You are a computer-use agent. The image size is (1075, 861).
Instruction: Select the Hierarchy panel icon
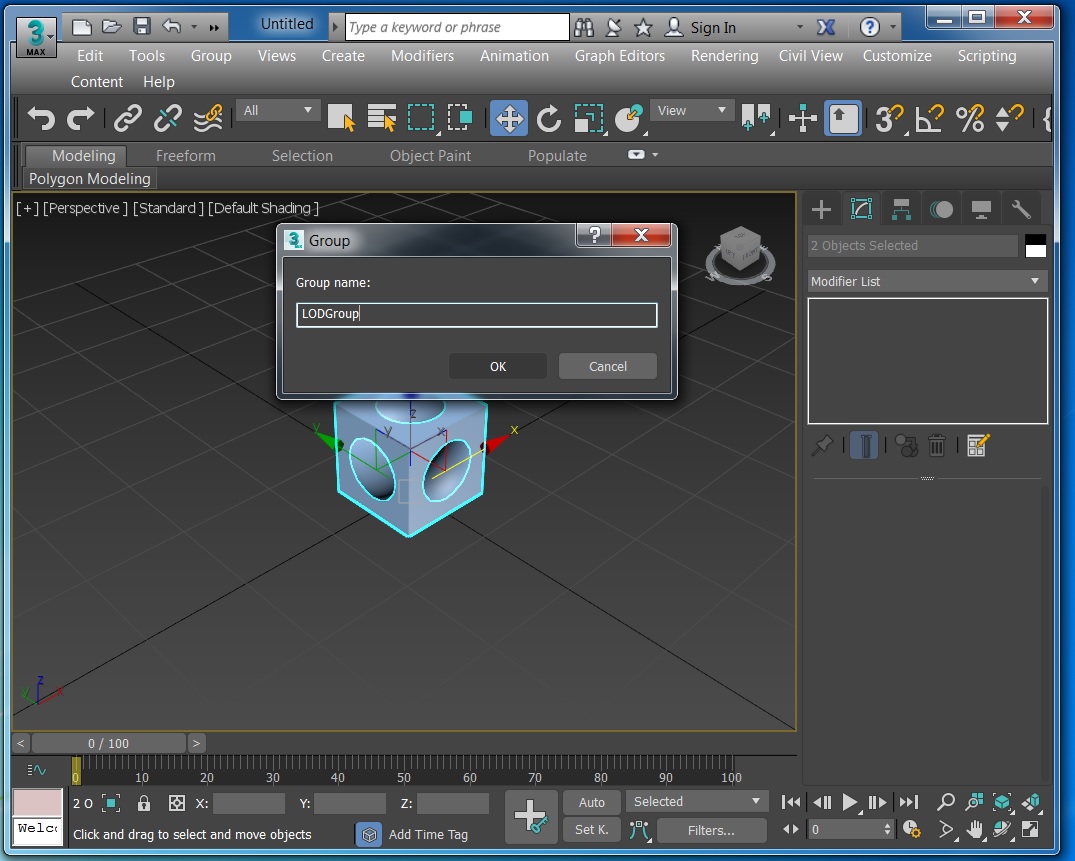[901, 208]
